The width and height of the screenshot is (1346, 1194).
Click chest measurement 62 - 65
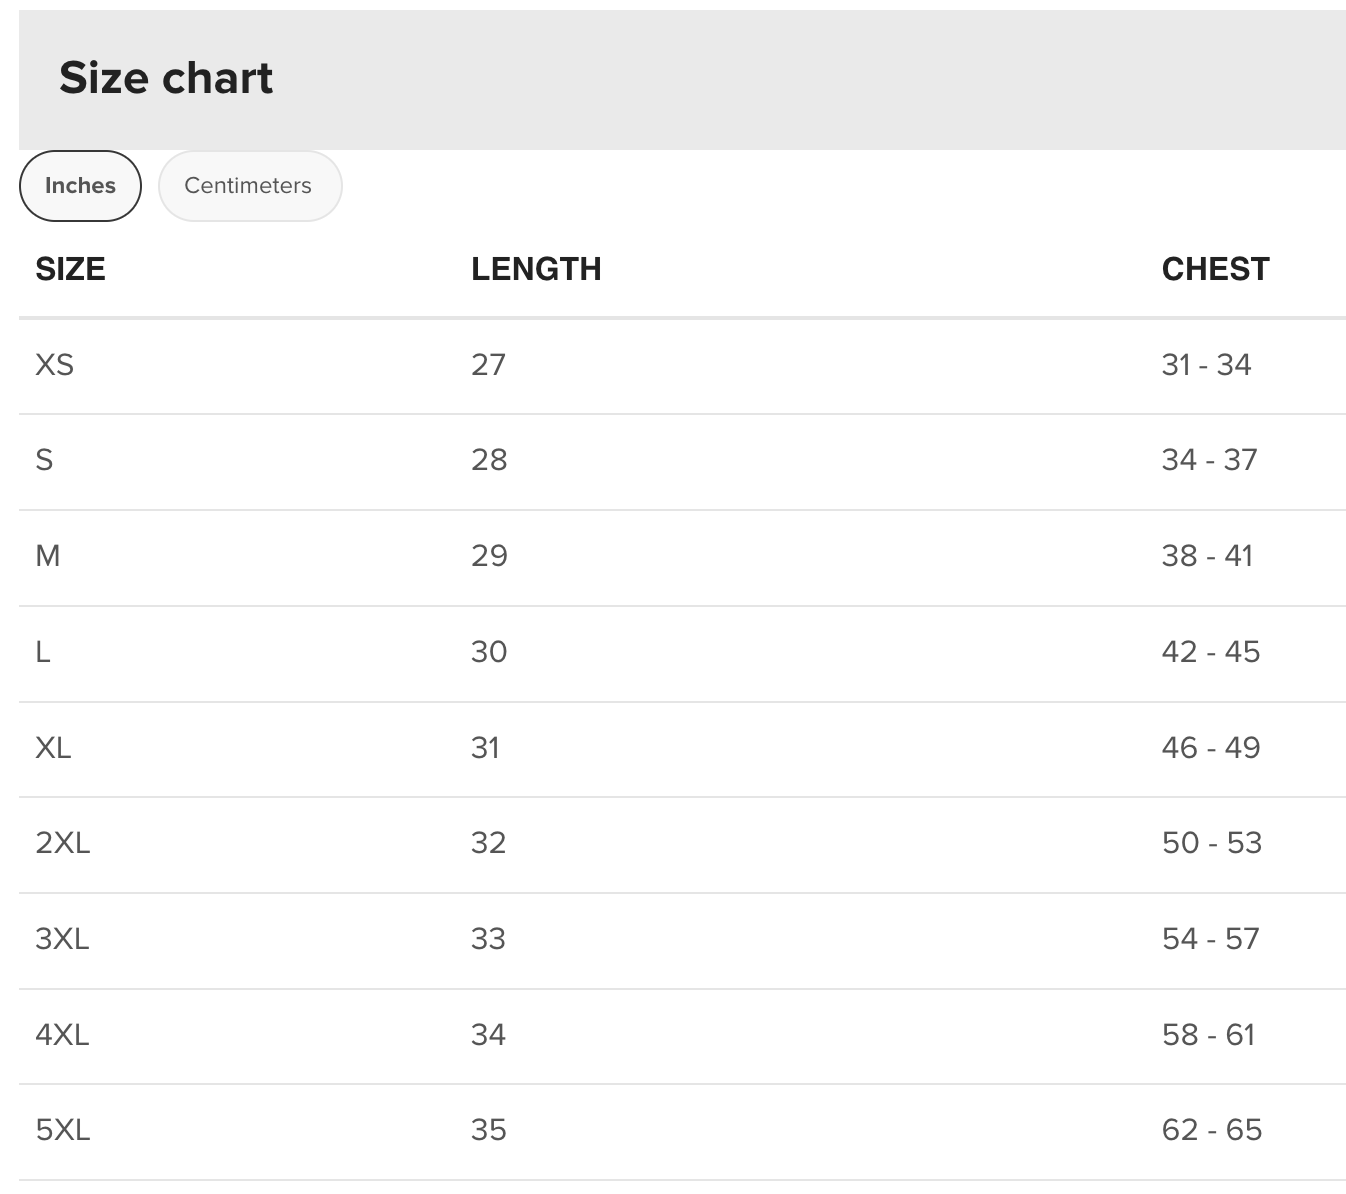(1212, 1130)
